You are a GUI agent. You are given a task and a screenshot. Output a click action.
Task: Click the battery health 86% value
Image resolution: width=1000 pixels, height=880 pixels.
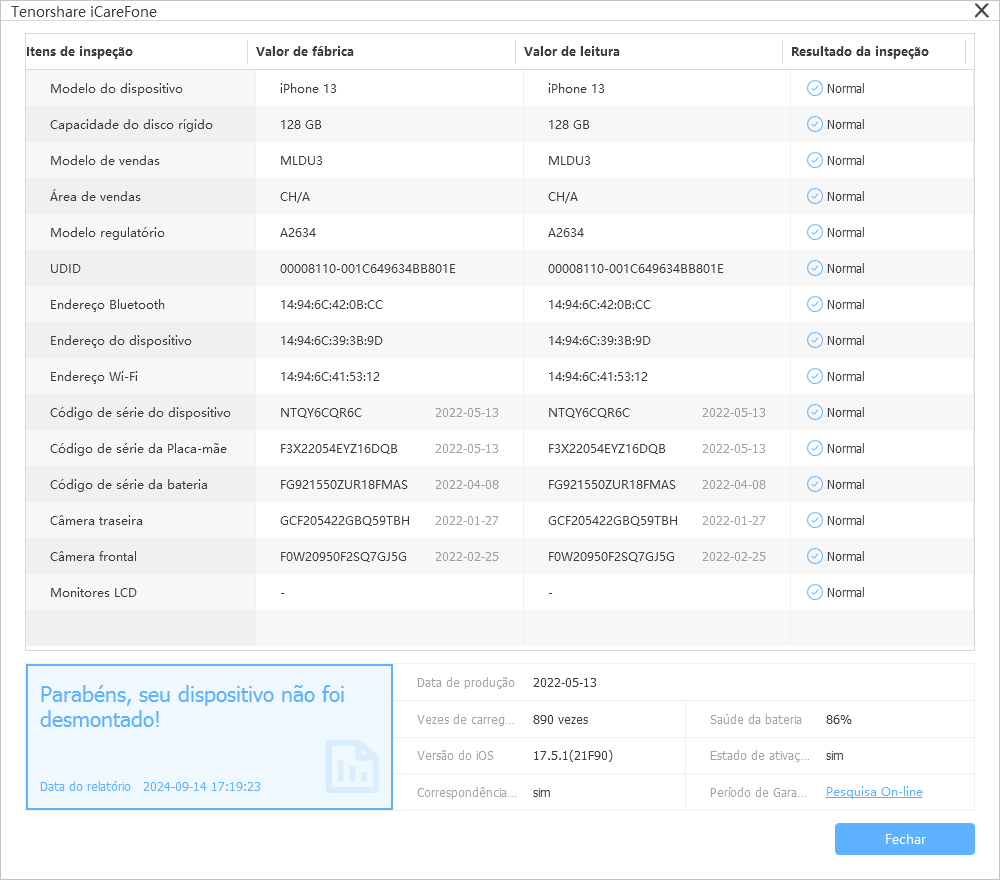pyautogui.click(x=838, y=720)
